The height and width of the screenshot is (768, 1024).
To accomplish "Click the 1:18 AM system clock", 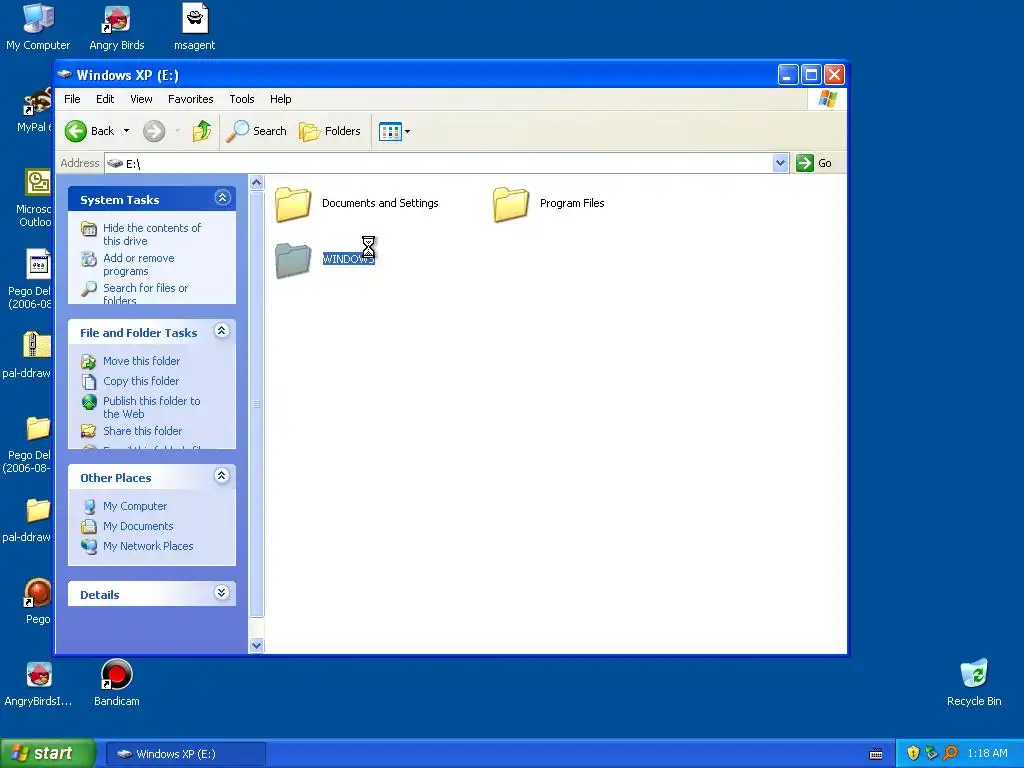I will click(987, 754).
